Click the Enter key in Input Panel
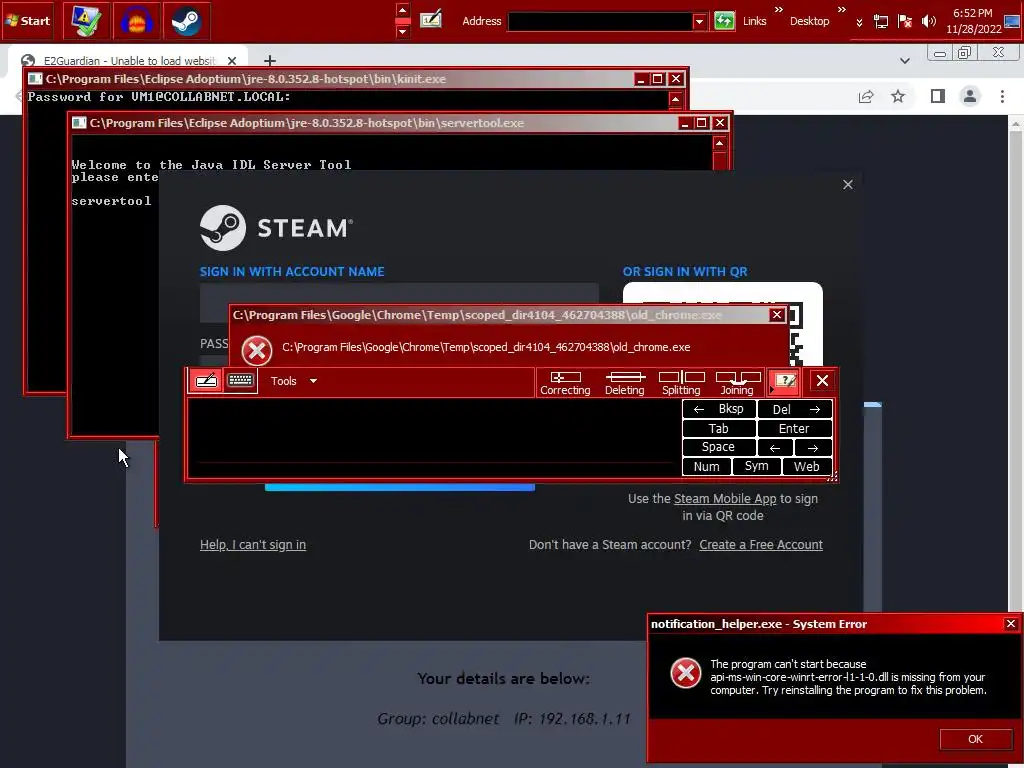 pos(795,428)
